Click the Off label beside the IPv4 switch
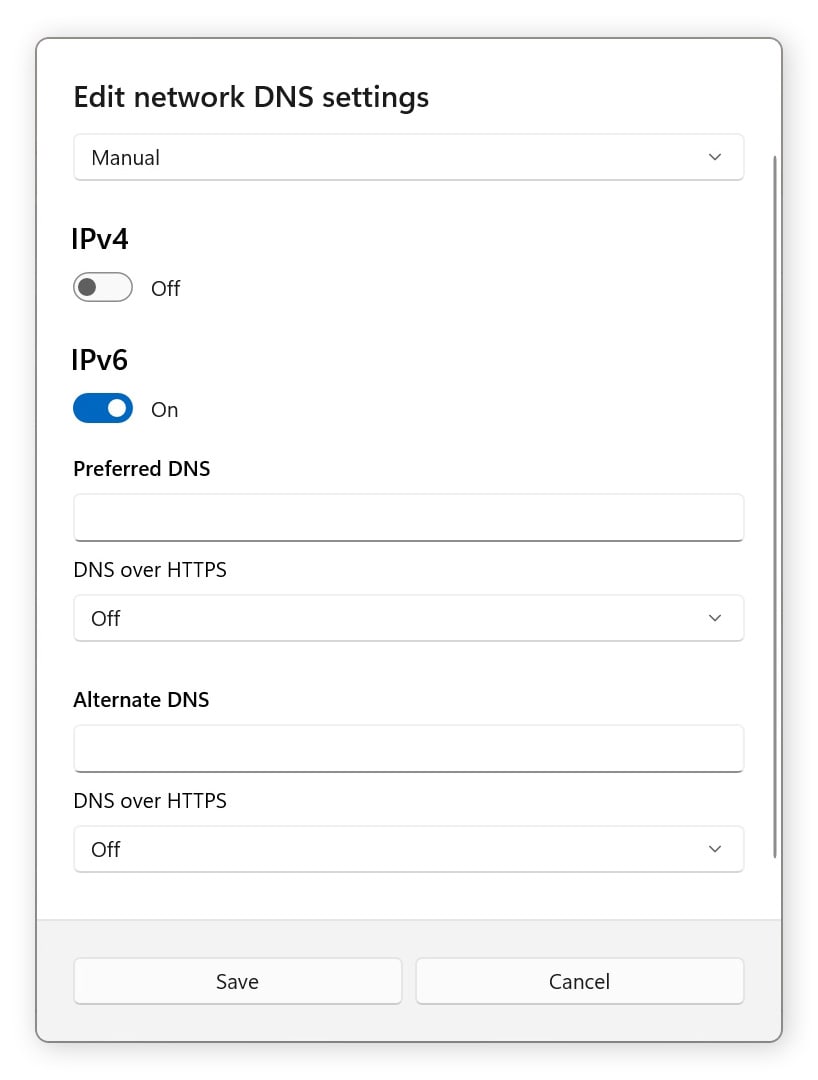The height and width of the screenshot is (1080, 818). point(165,289)
